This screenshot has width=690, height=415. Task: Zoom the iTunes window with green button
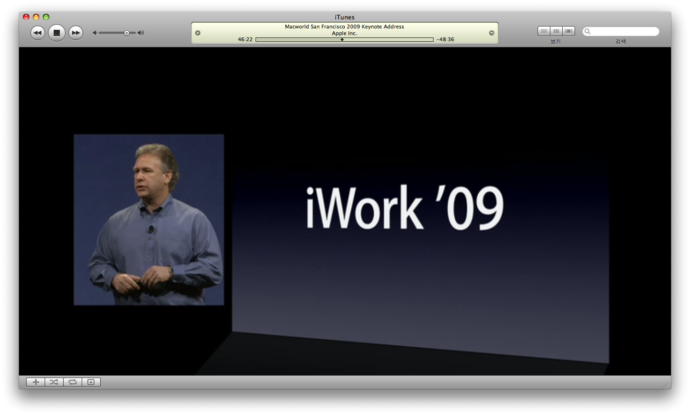[x=46, y=17]
